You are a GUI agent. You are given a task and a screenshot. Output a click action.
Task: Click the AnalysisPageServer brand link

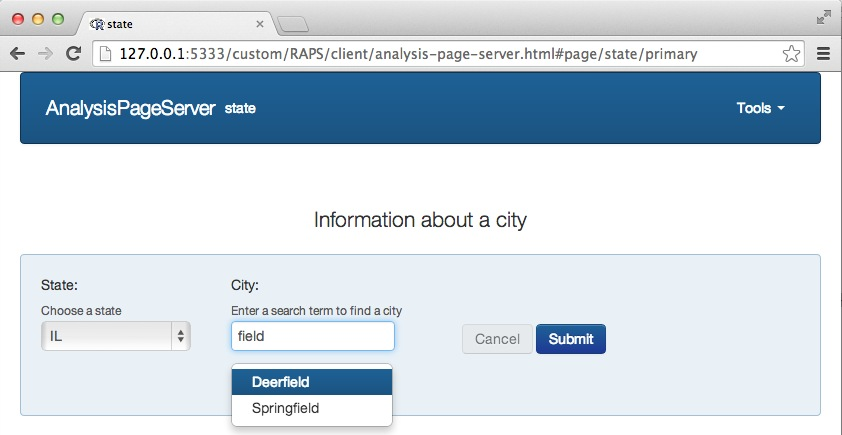point(130,108)
